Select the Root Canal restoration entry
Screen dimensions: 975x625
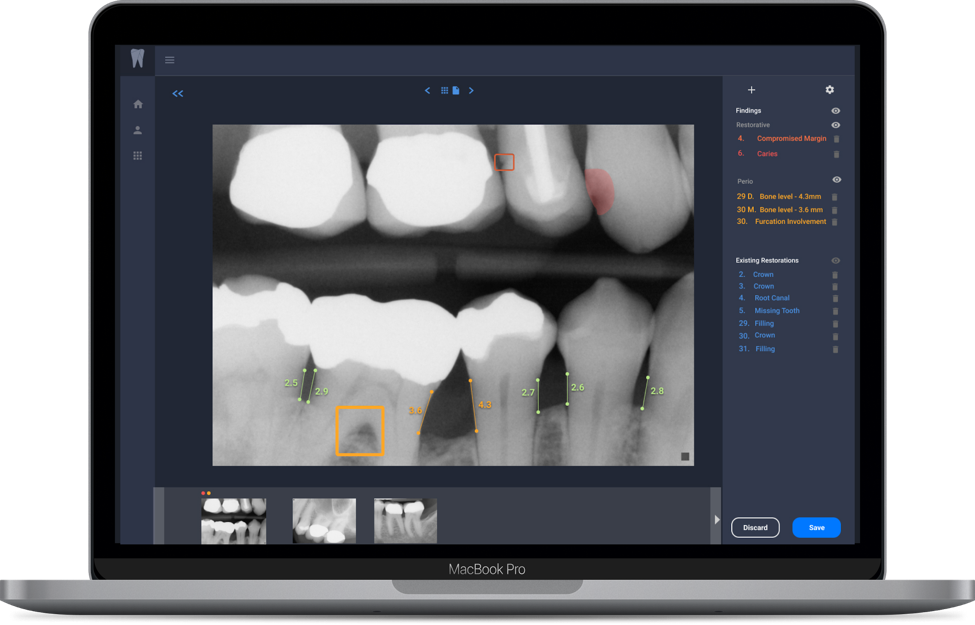click(770, 298)
